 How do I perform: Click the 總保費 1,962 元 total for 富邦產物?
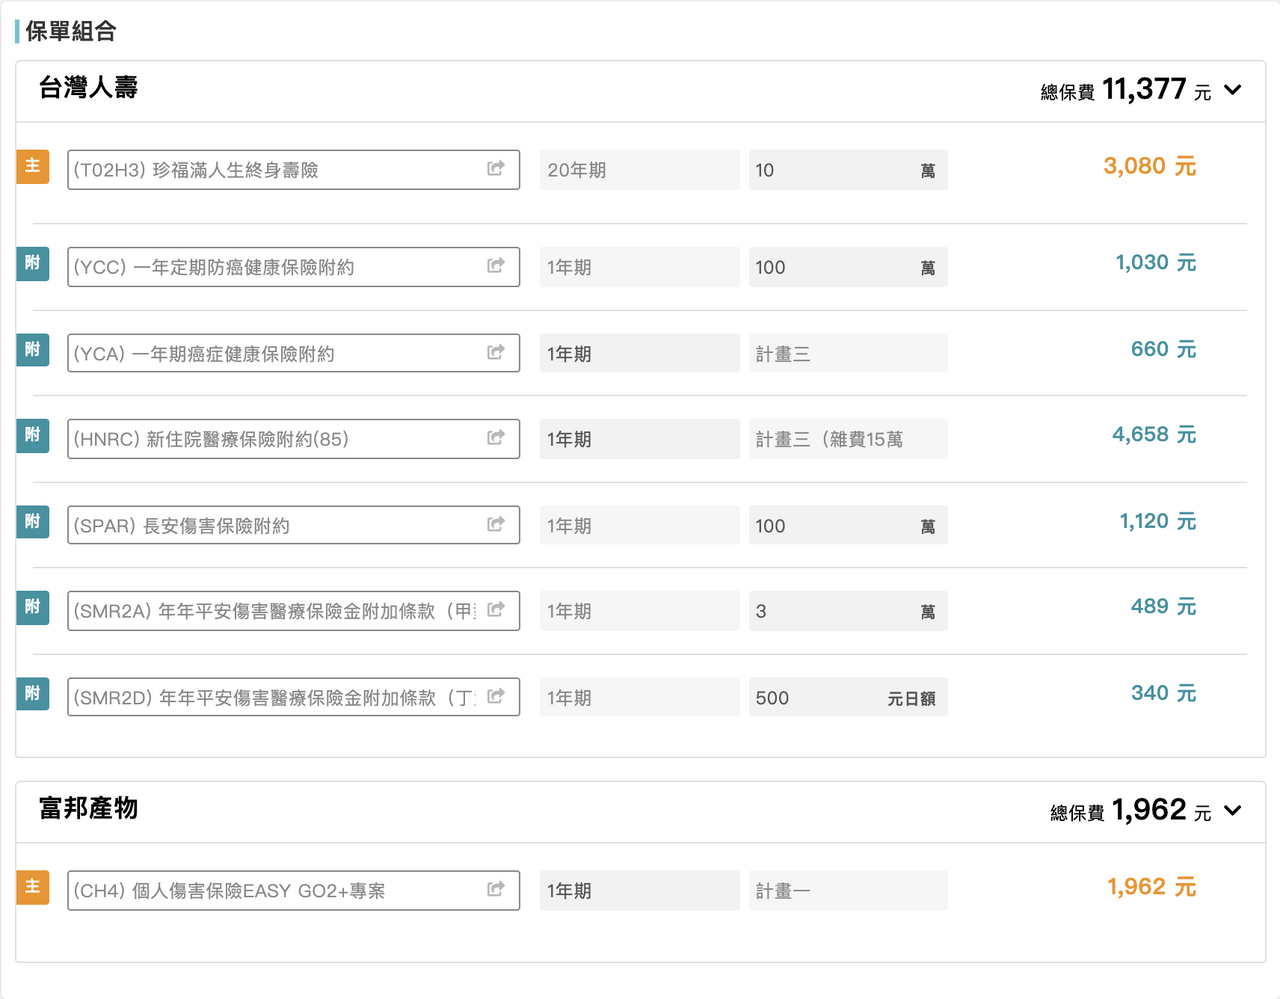(1131, 811)
